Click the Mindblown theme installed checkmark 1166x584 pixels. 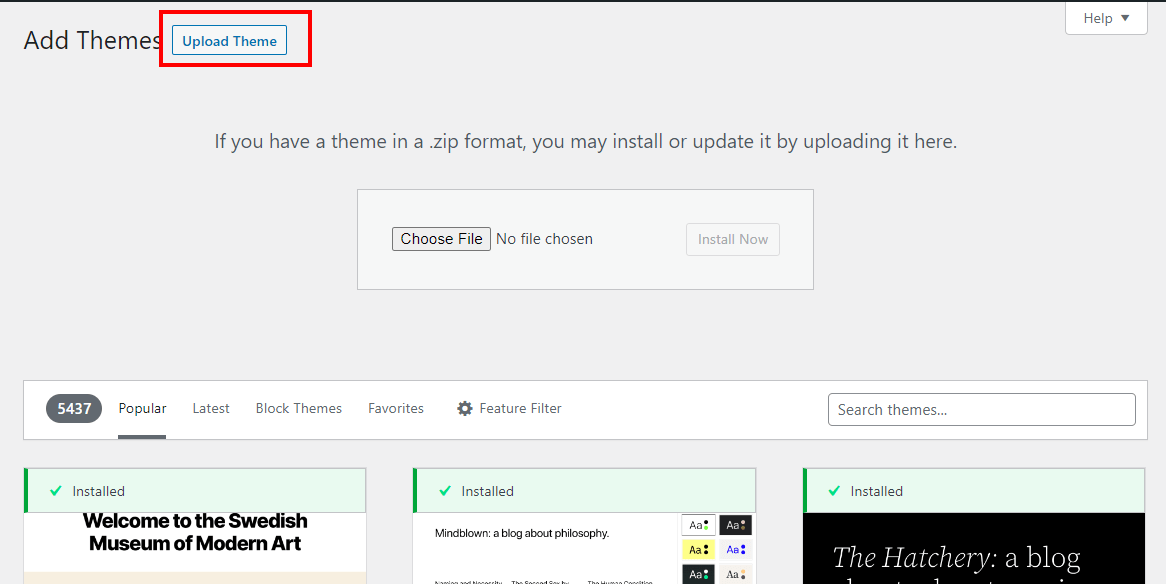[443, 491]
